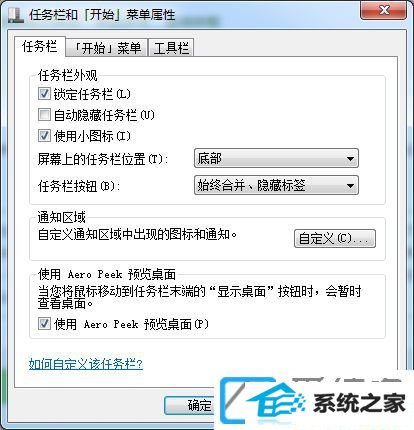Image resolution: width=414 pixels, height=430 pixels.
Task: Click the arrow of the 底部 combo box
Action: 350,159
